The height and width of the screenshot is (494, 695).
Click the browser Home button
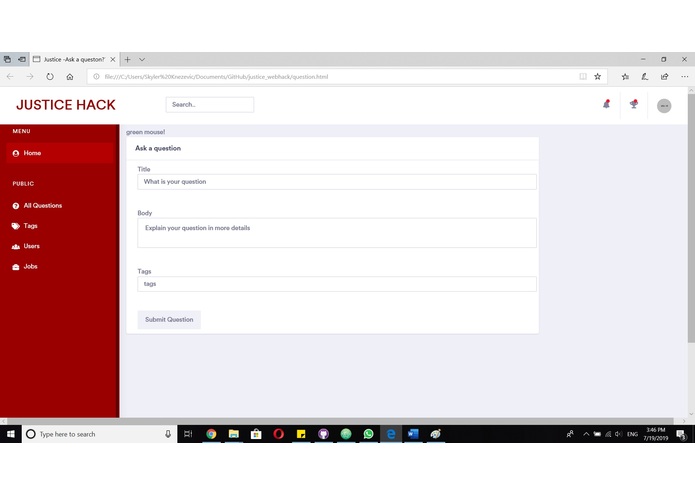coord(70,77)
